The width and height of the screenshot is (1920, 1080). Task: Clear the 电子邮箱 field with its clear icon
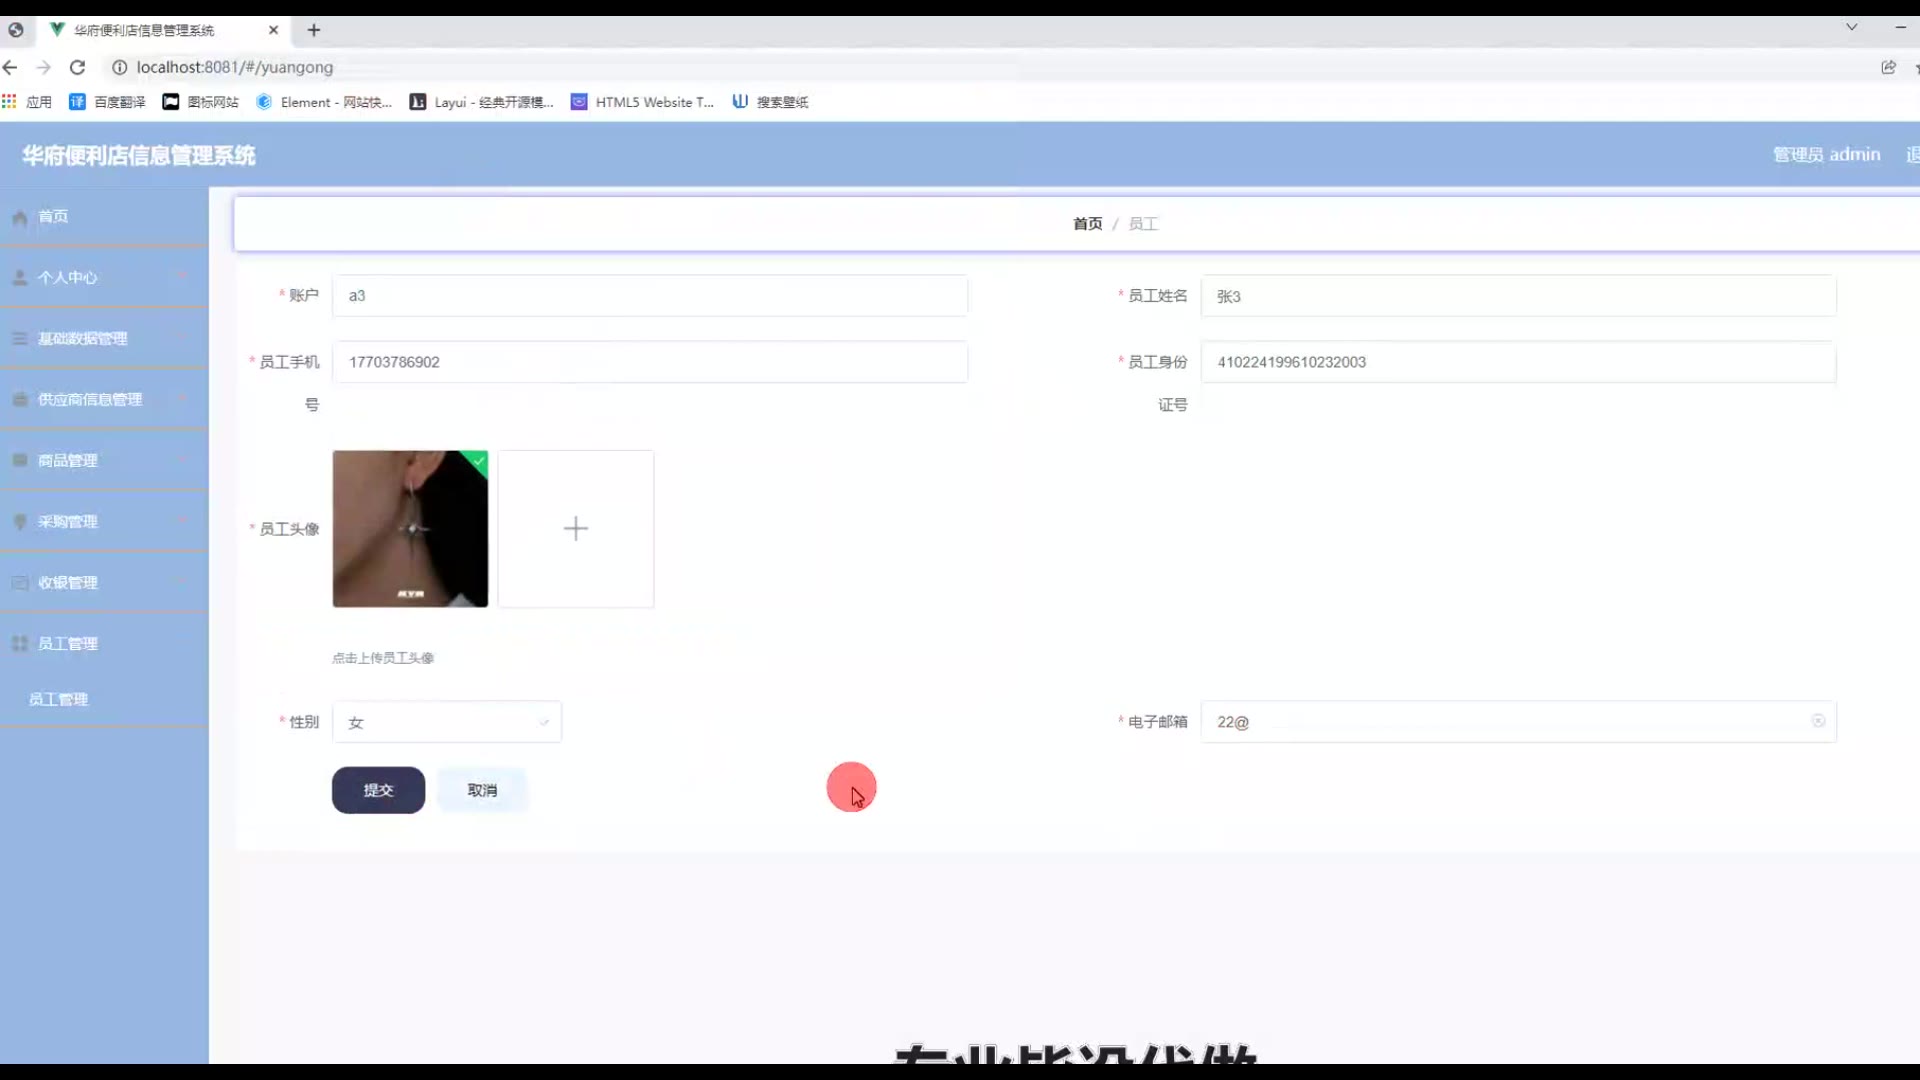[x=1818, y=721]
